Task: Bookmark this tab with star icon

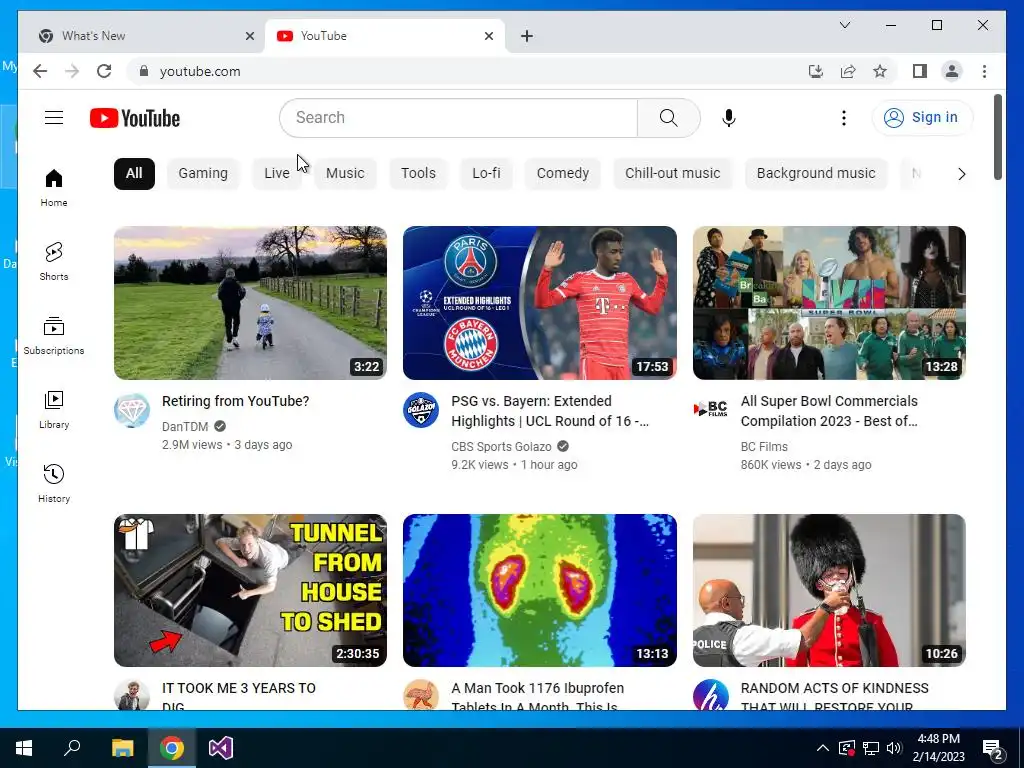Action: click(880, 71)
